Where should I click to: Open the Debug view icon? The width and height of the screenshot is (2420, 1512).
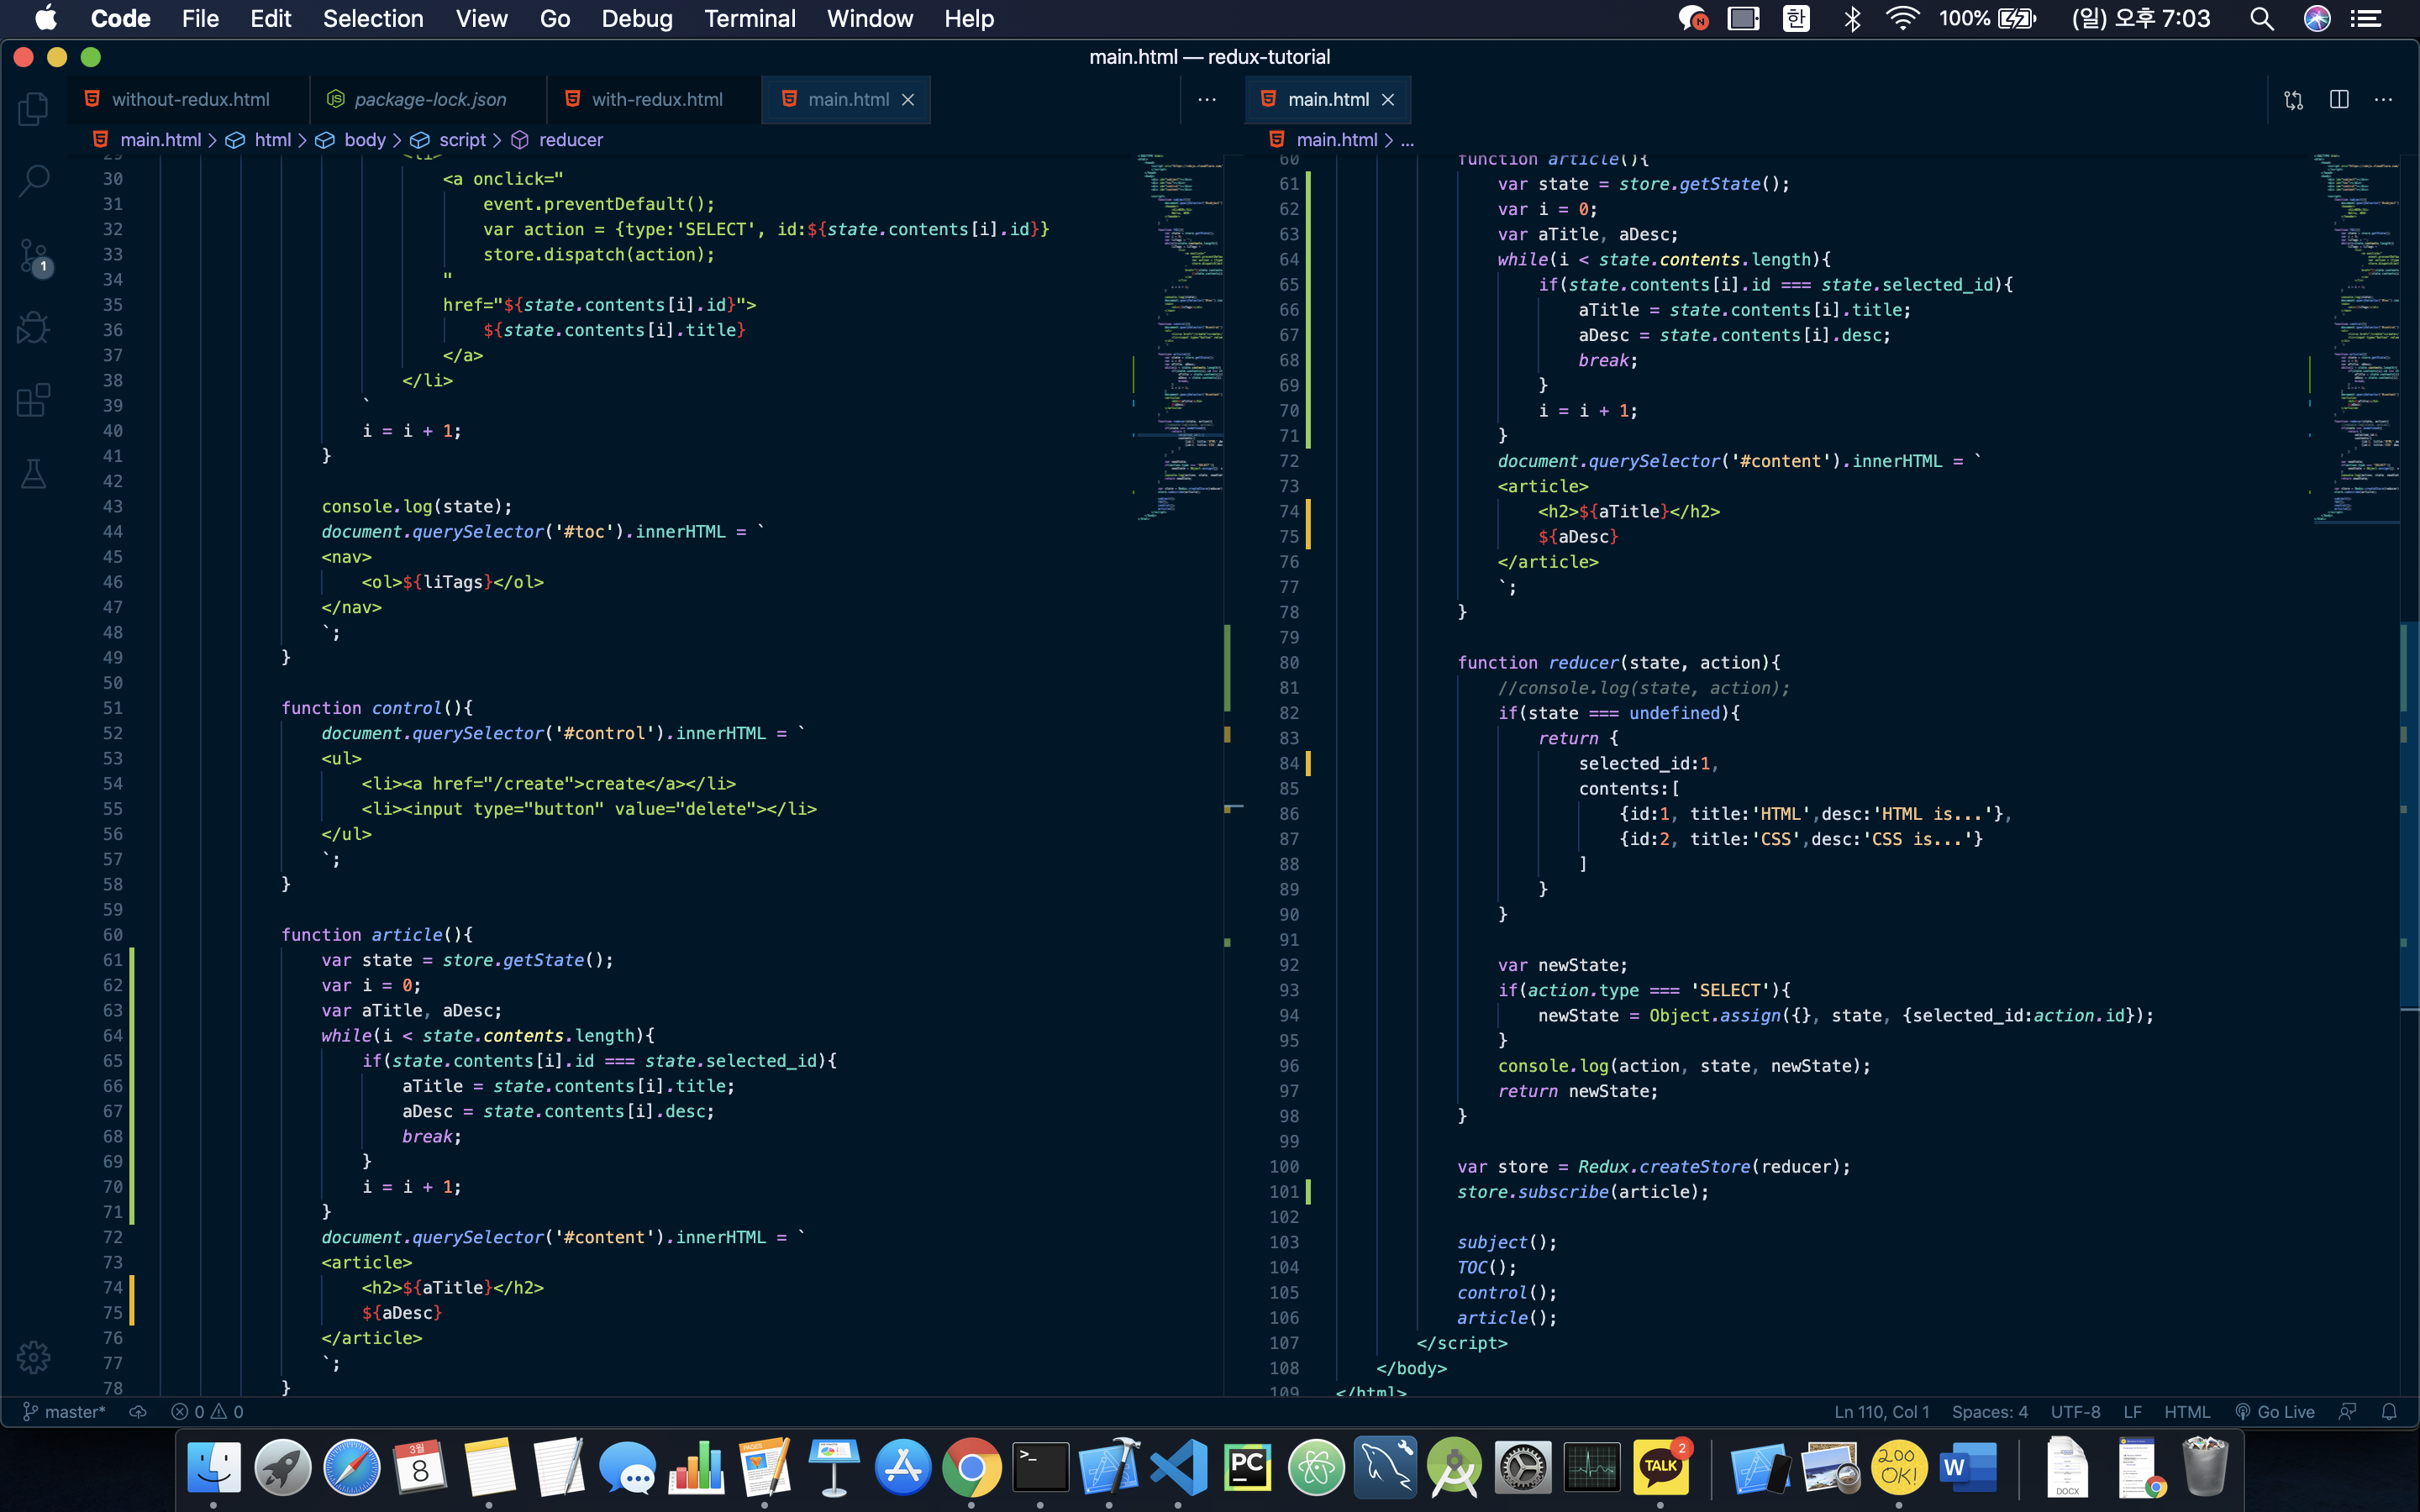click(x=33, y=327)
